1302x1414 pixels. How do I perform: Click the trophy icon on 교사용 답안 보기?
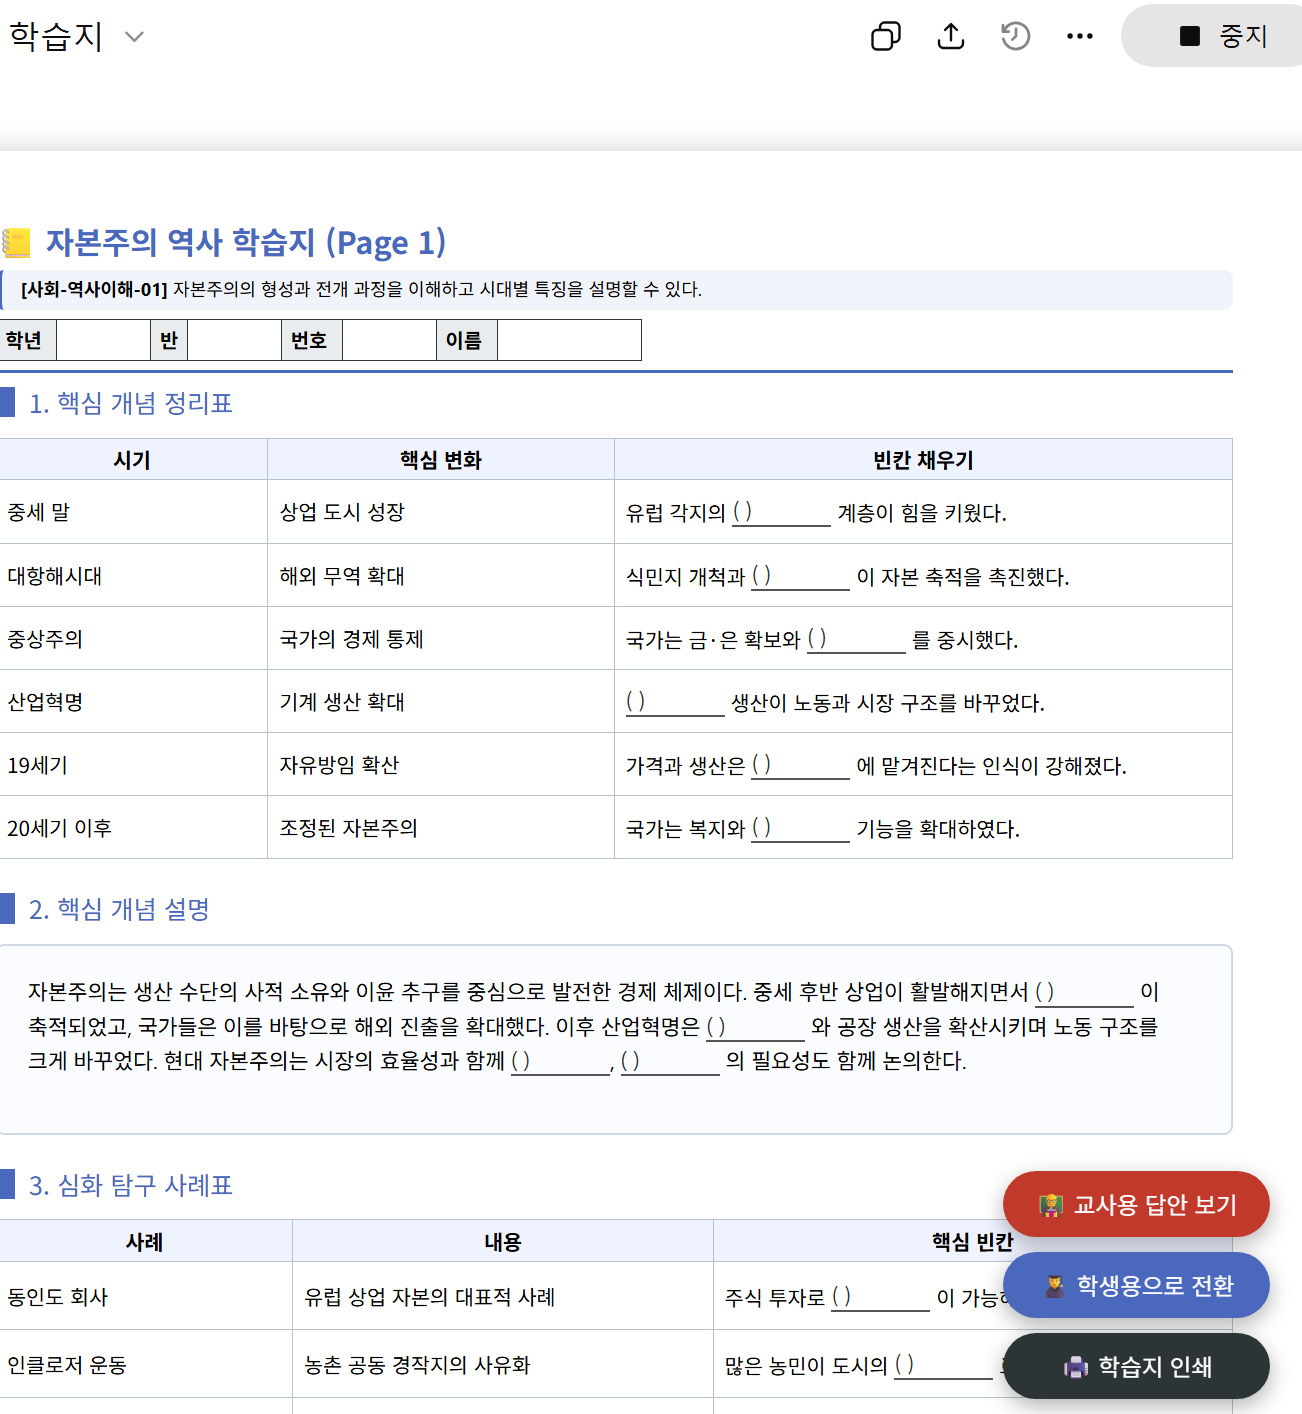(1050, 1203)
